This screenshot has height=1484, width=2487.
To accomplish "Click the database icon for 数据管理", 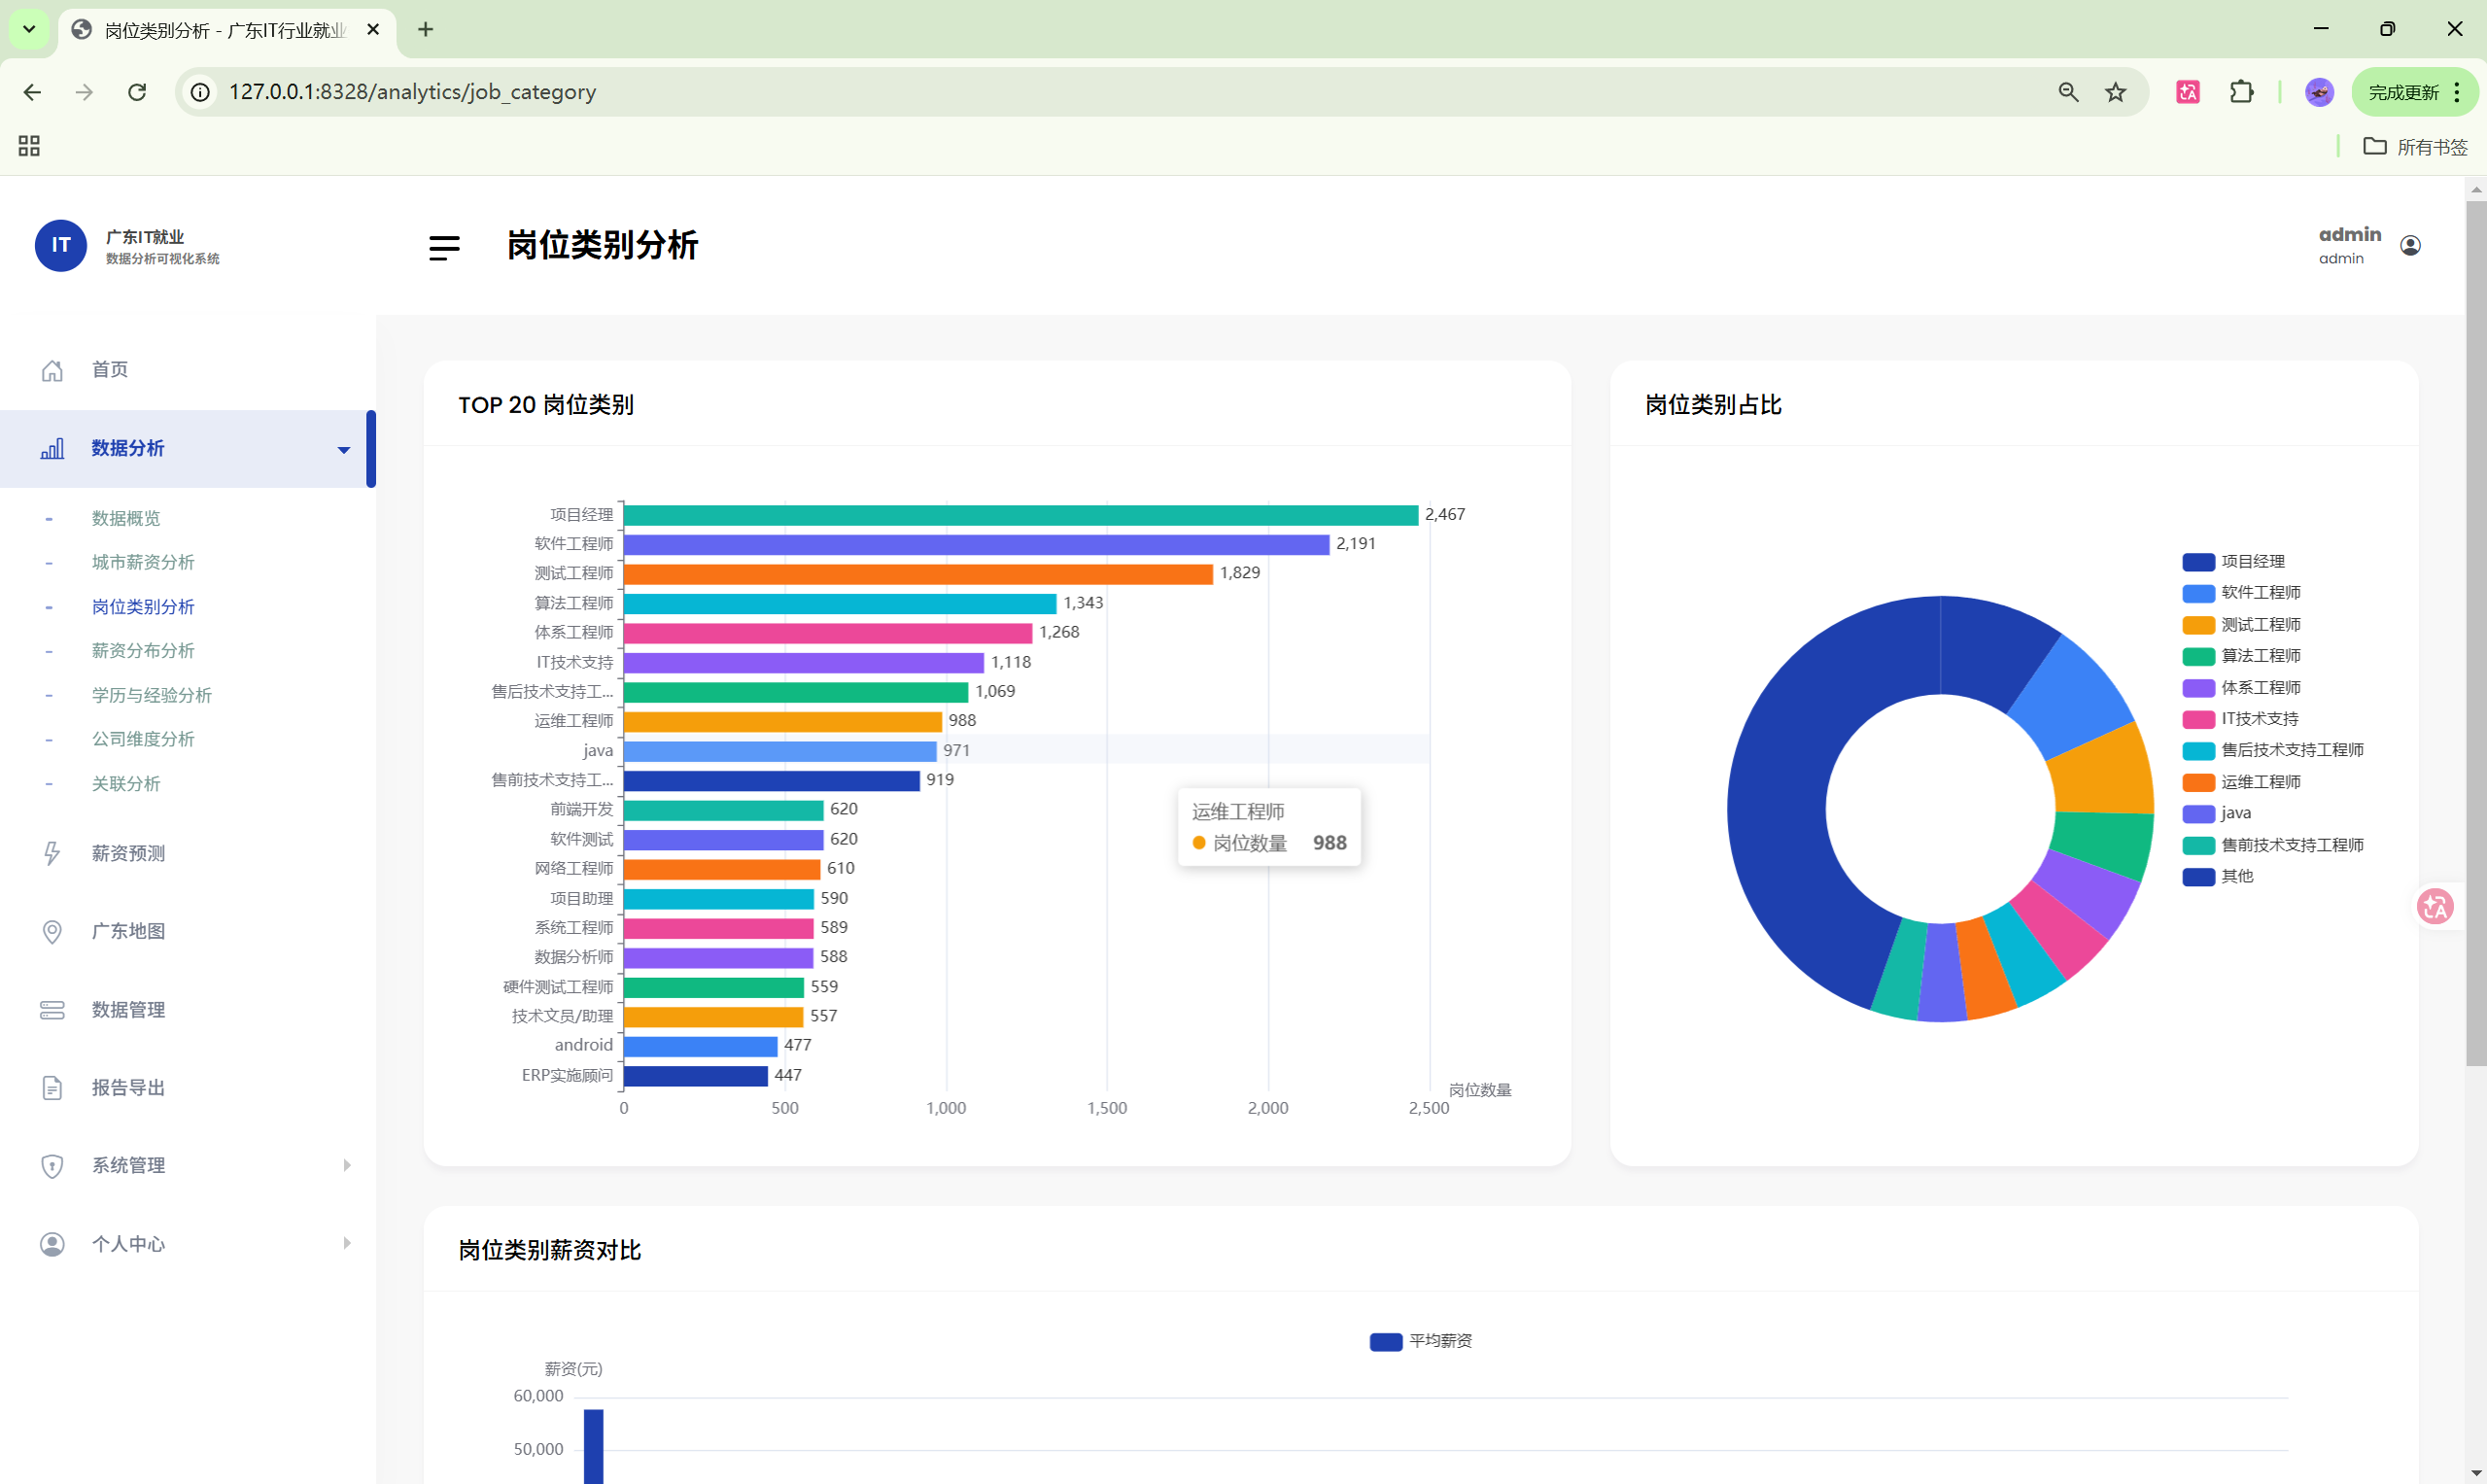I will click(x=52, y=1010).
